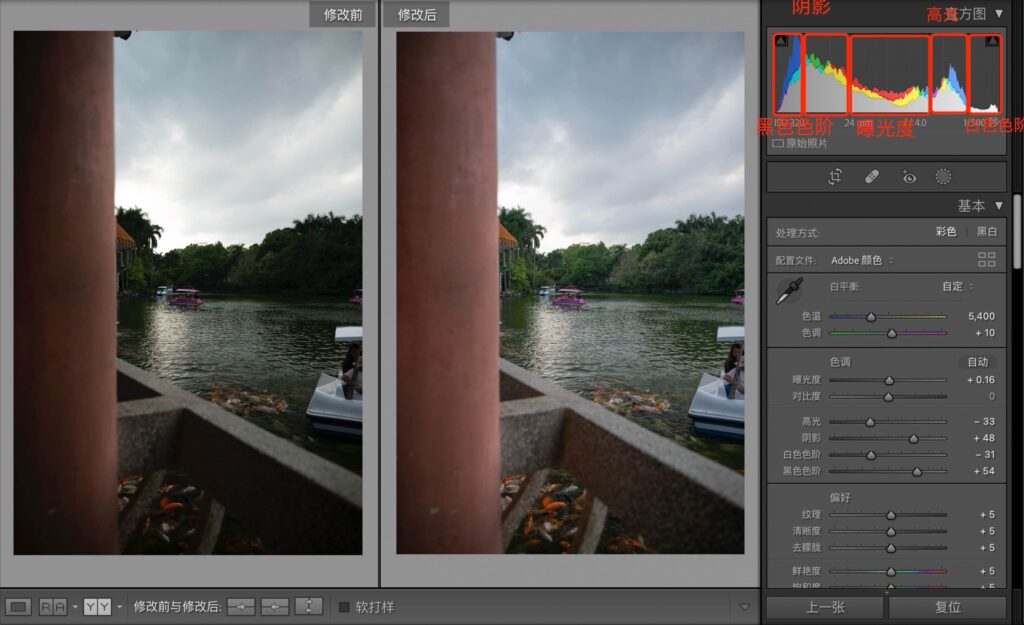Select the spot removal healing tool
The height and width of the screenshot is (625, 1024).
click(871, 177)
